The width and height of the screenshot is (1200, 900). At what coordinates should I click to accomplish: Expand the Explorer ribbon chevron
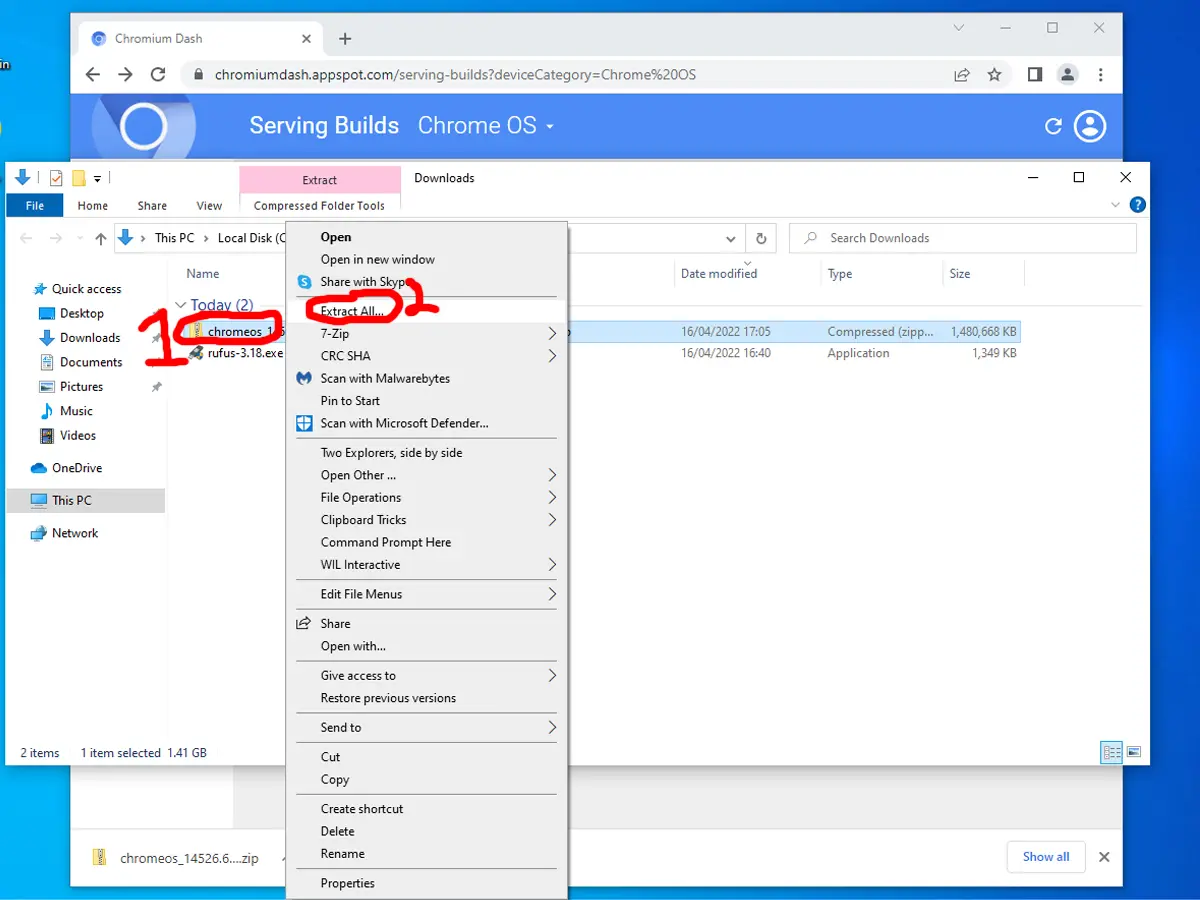(1116, 205)
